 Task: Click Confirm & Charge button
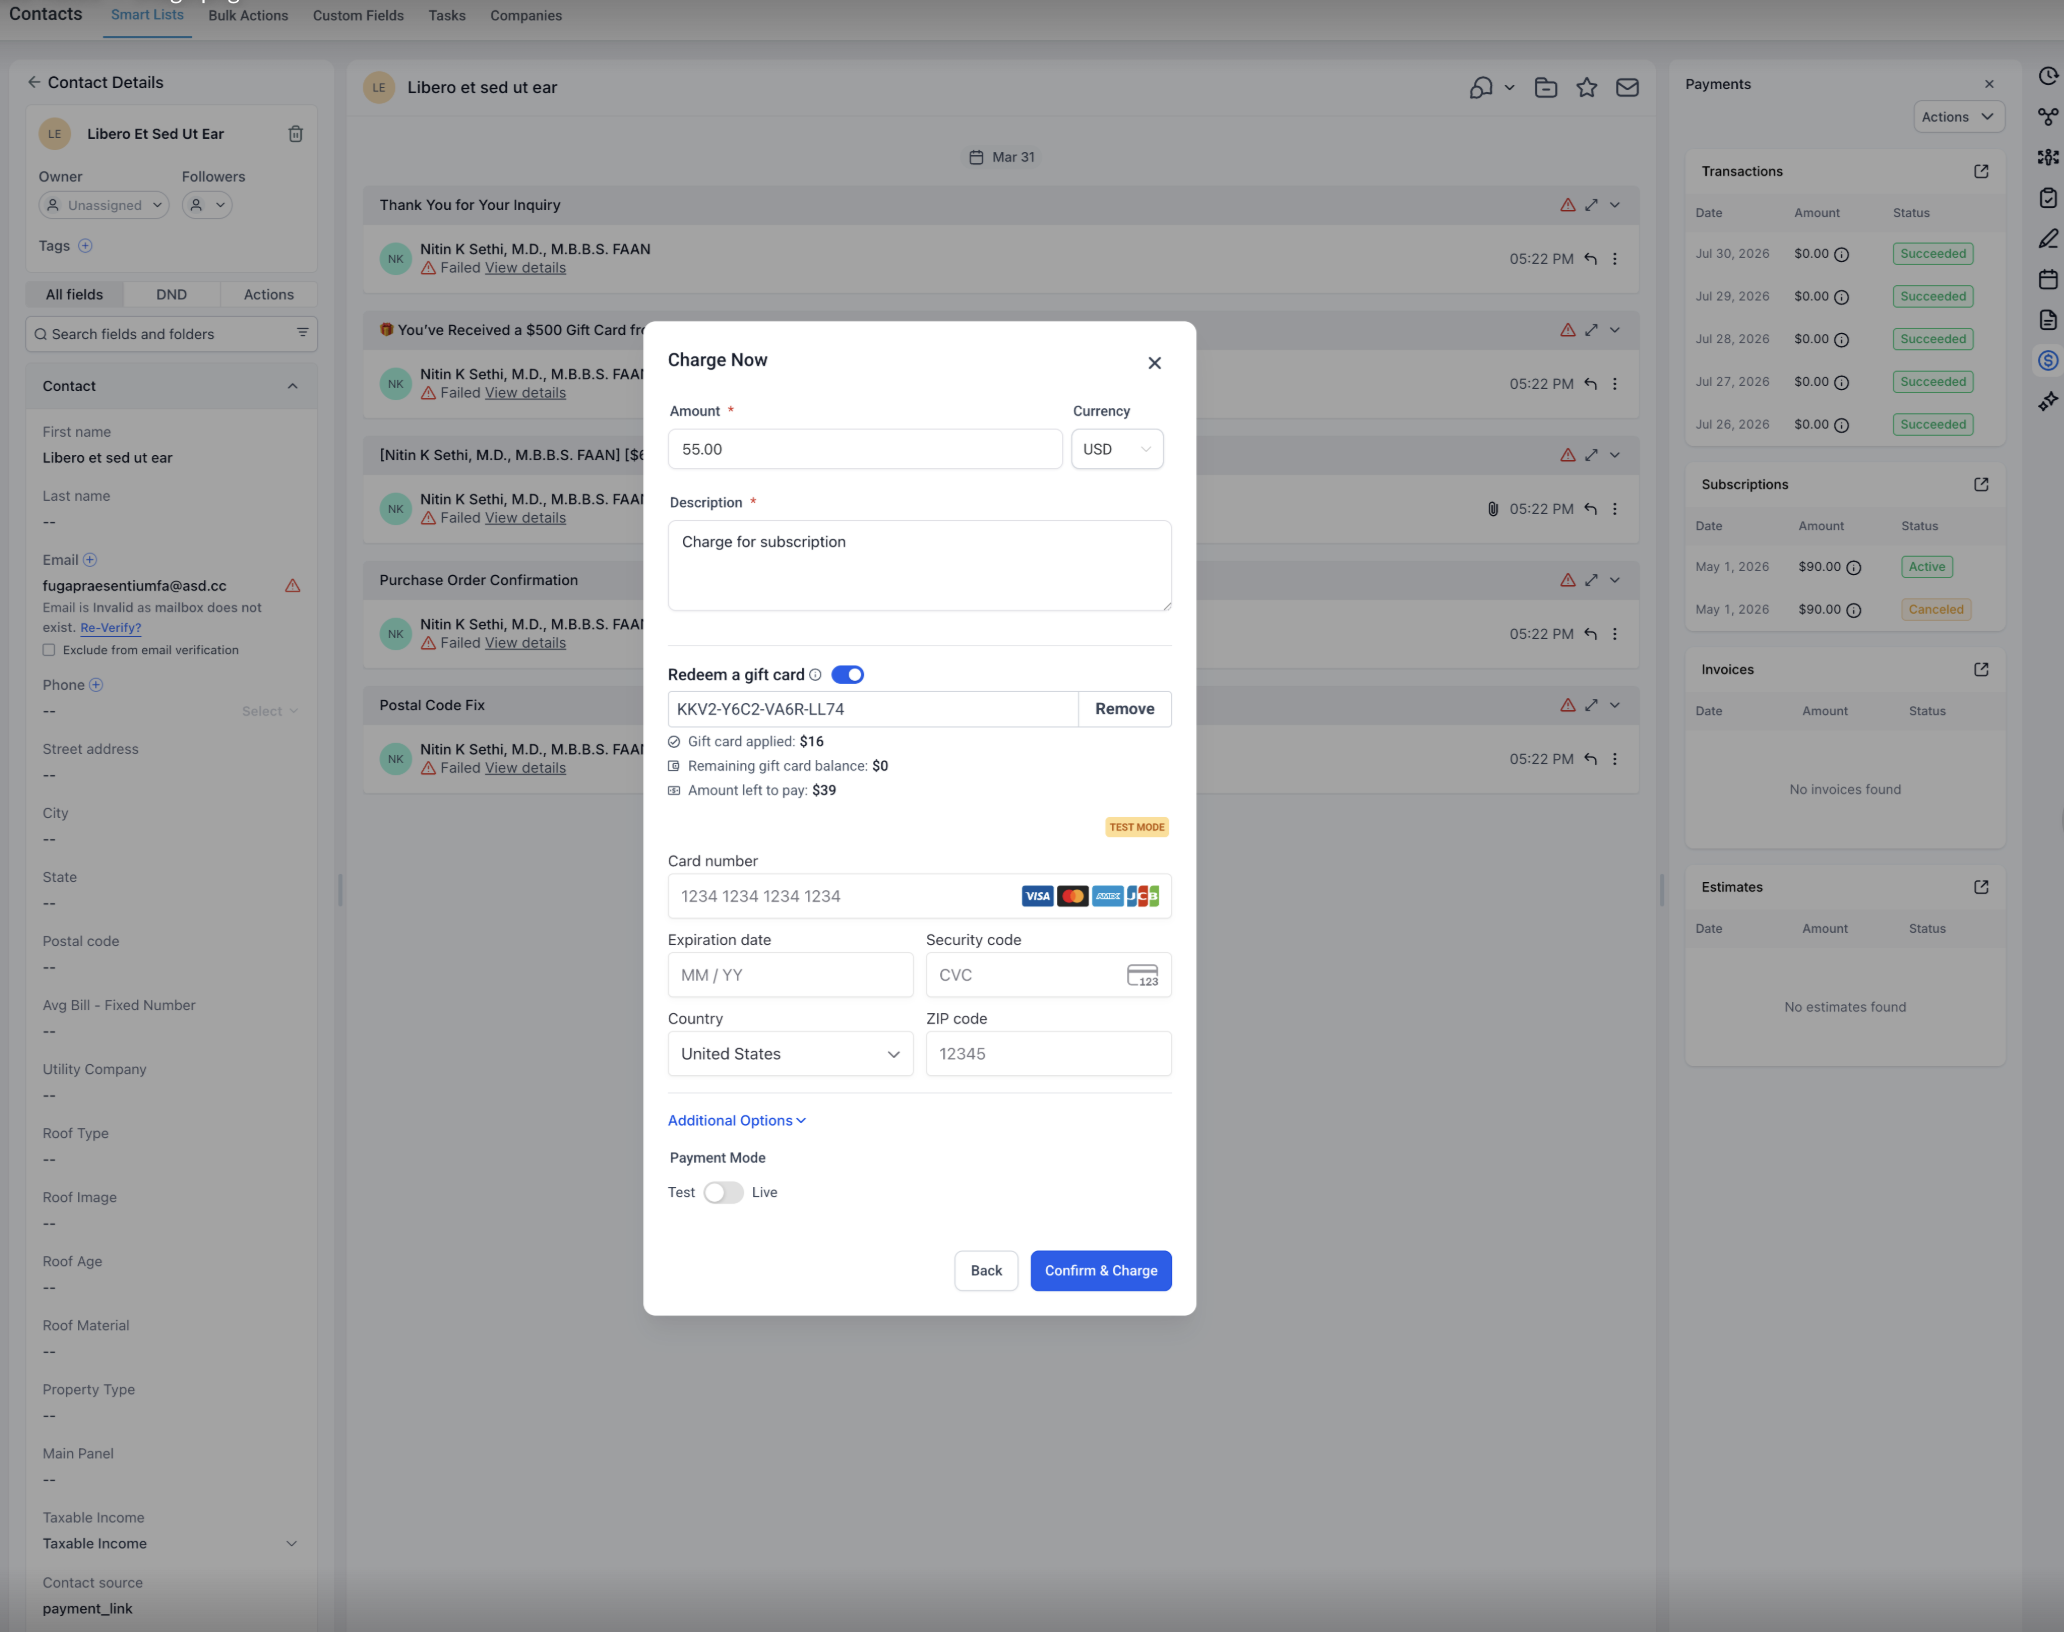click(1101, 1271)
